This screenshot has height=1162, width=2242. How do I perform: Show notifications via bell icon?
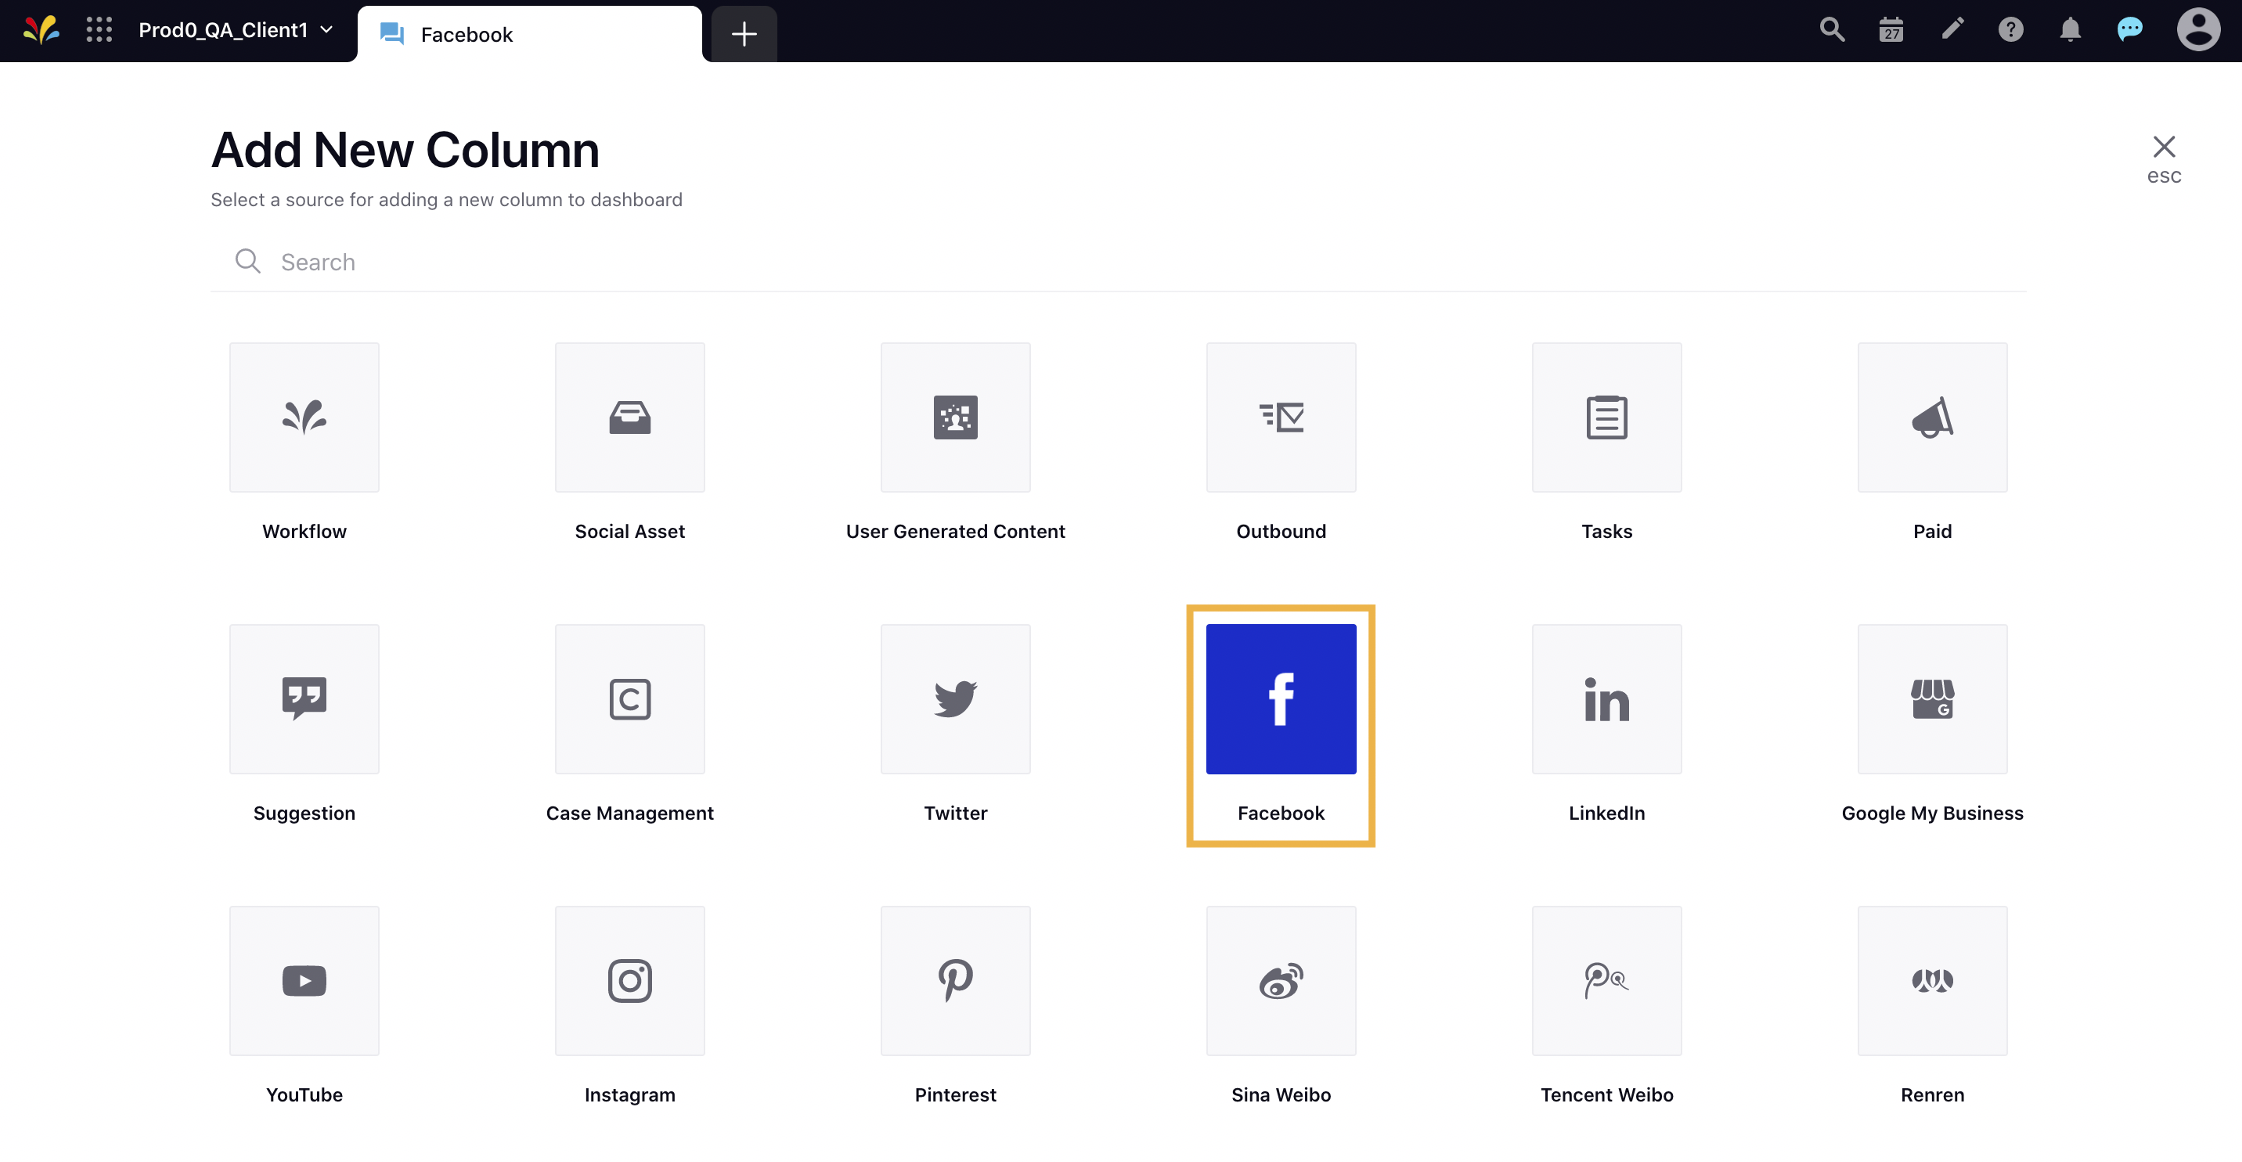click(2070, 30)
